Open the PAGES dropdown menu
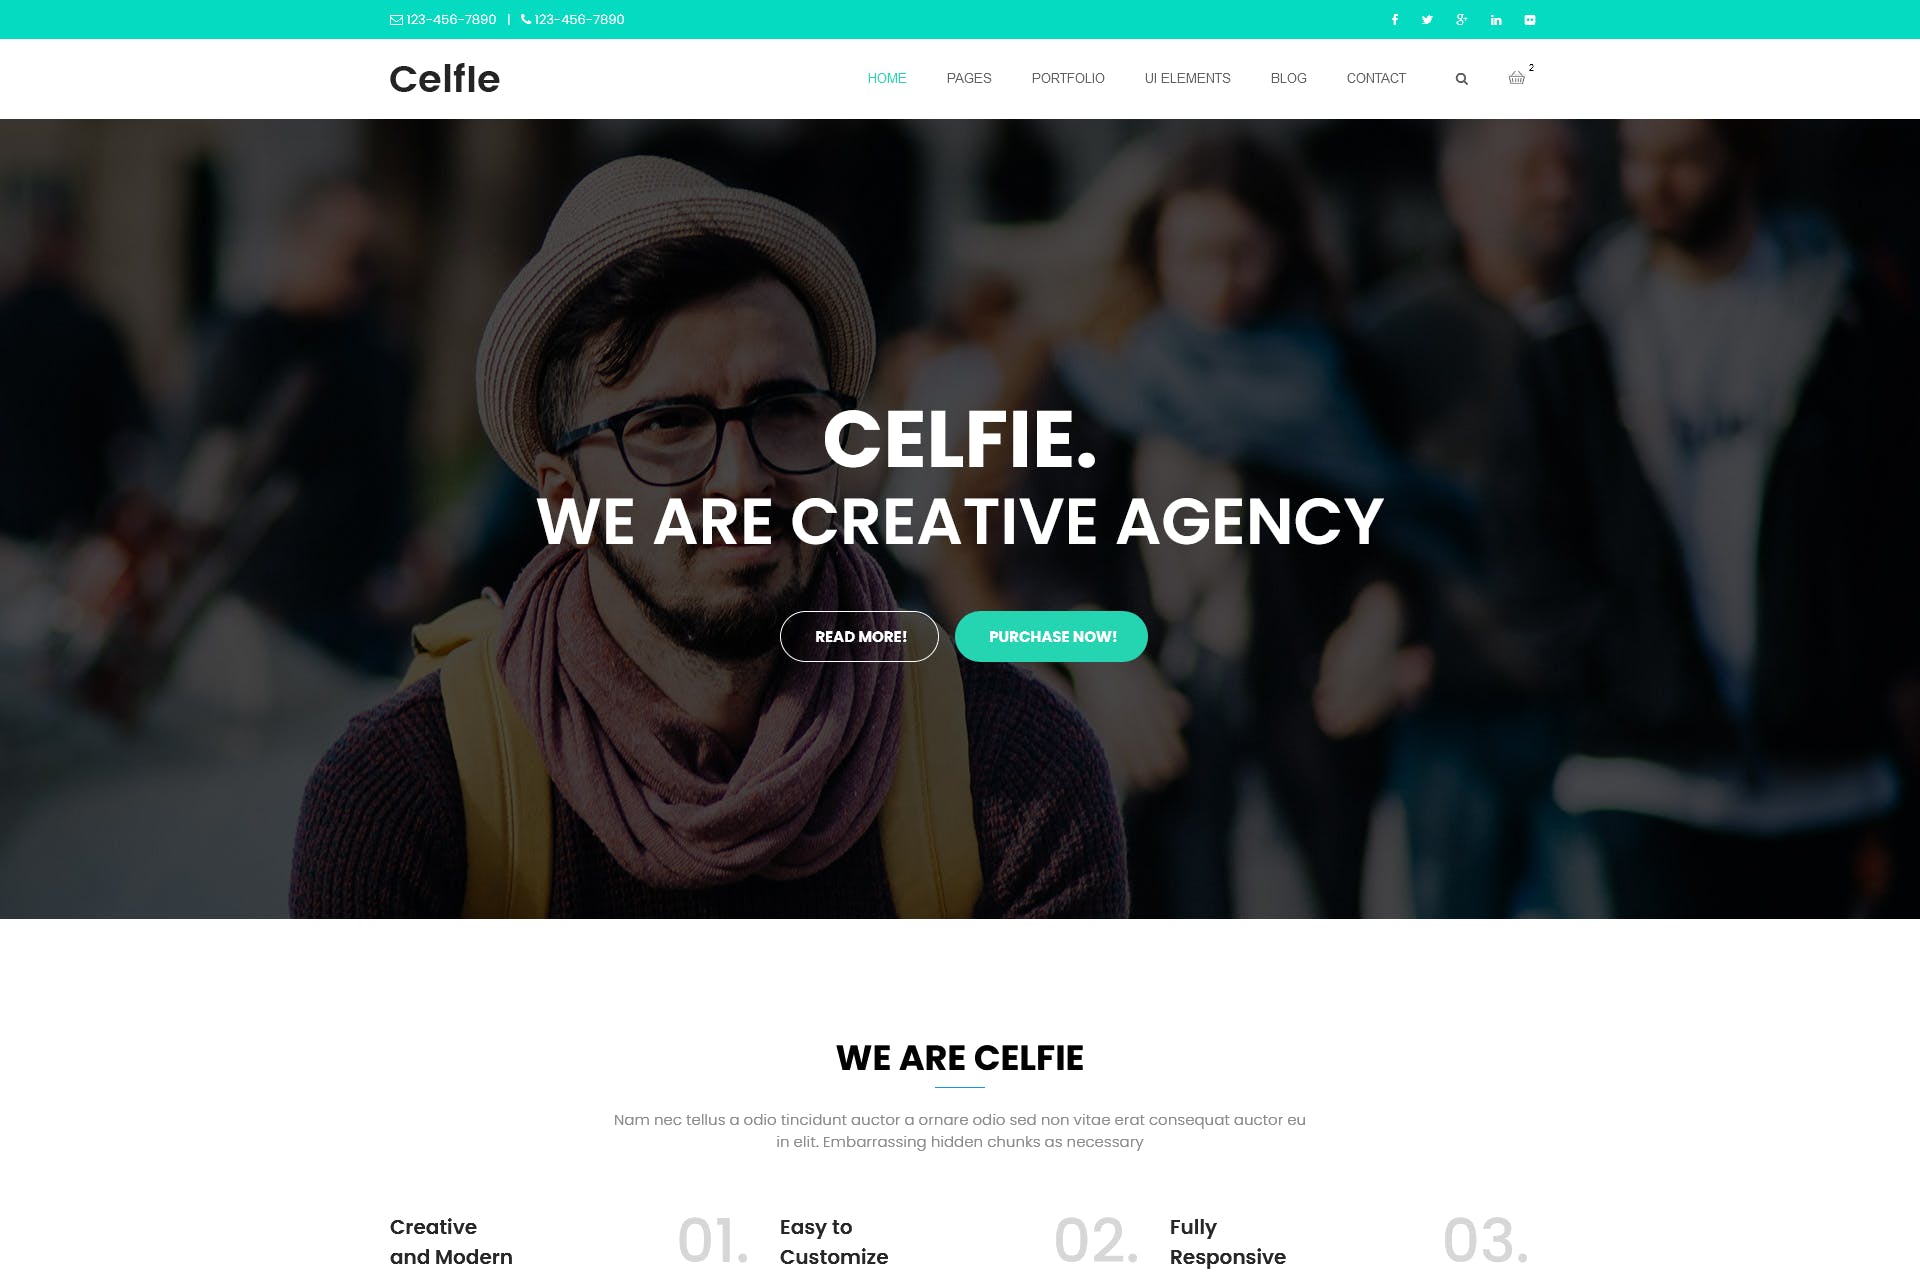 click(x=969, y=79)
